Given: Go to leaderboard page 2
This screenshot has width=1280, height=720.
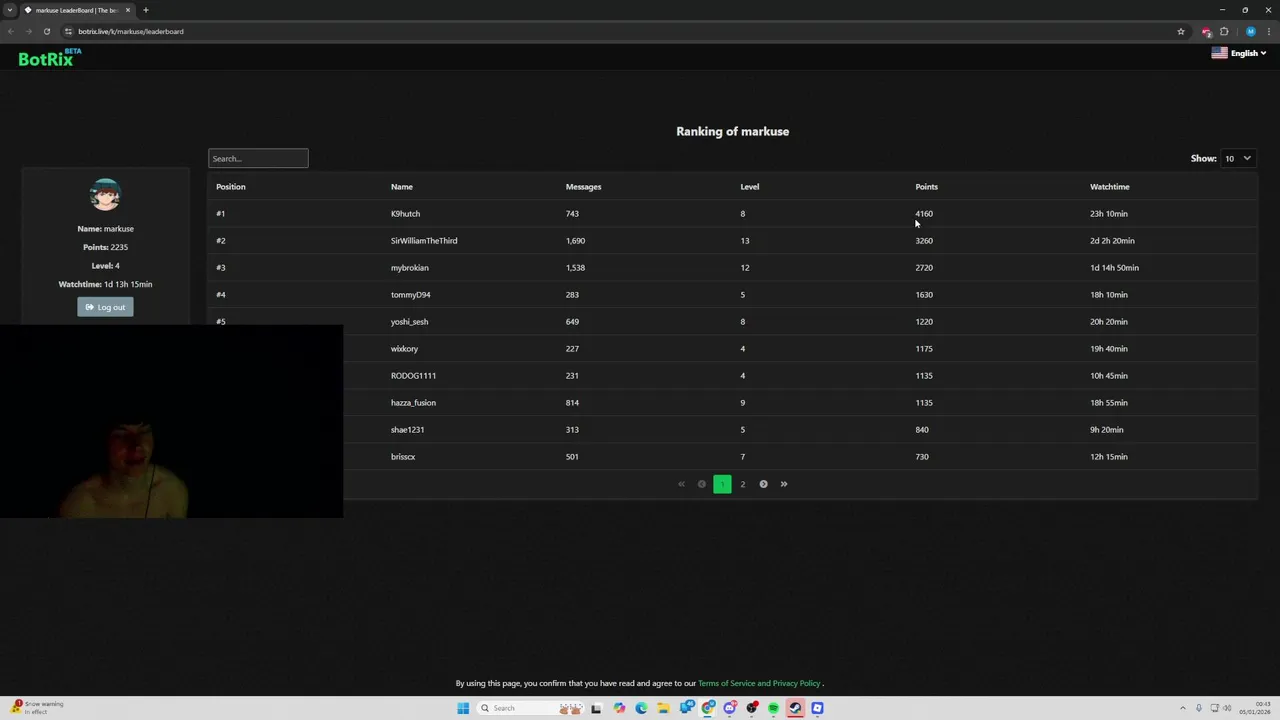Looking at the screenshot, I should click(742, 484).
